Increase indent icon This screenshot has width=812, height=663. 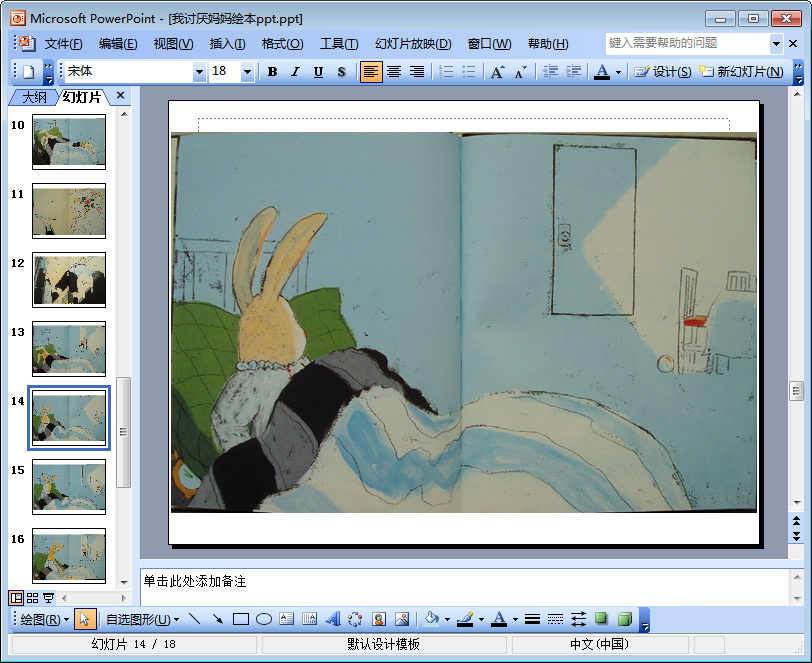coord(573,71)
